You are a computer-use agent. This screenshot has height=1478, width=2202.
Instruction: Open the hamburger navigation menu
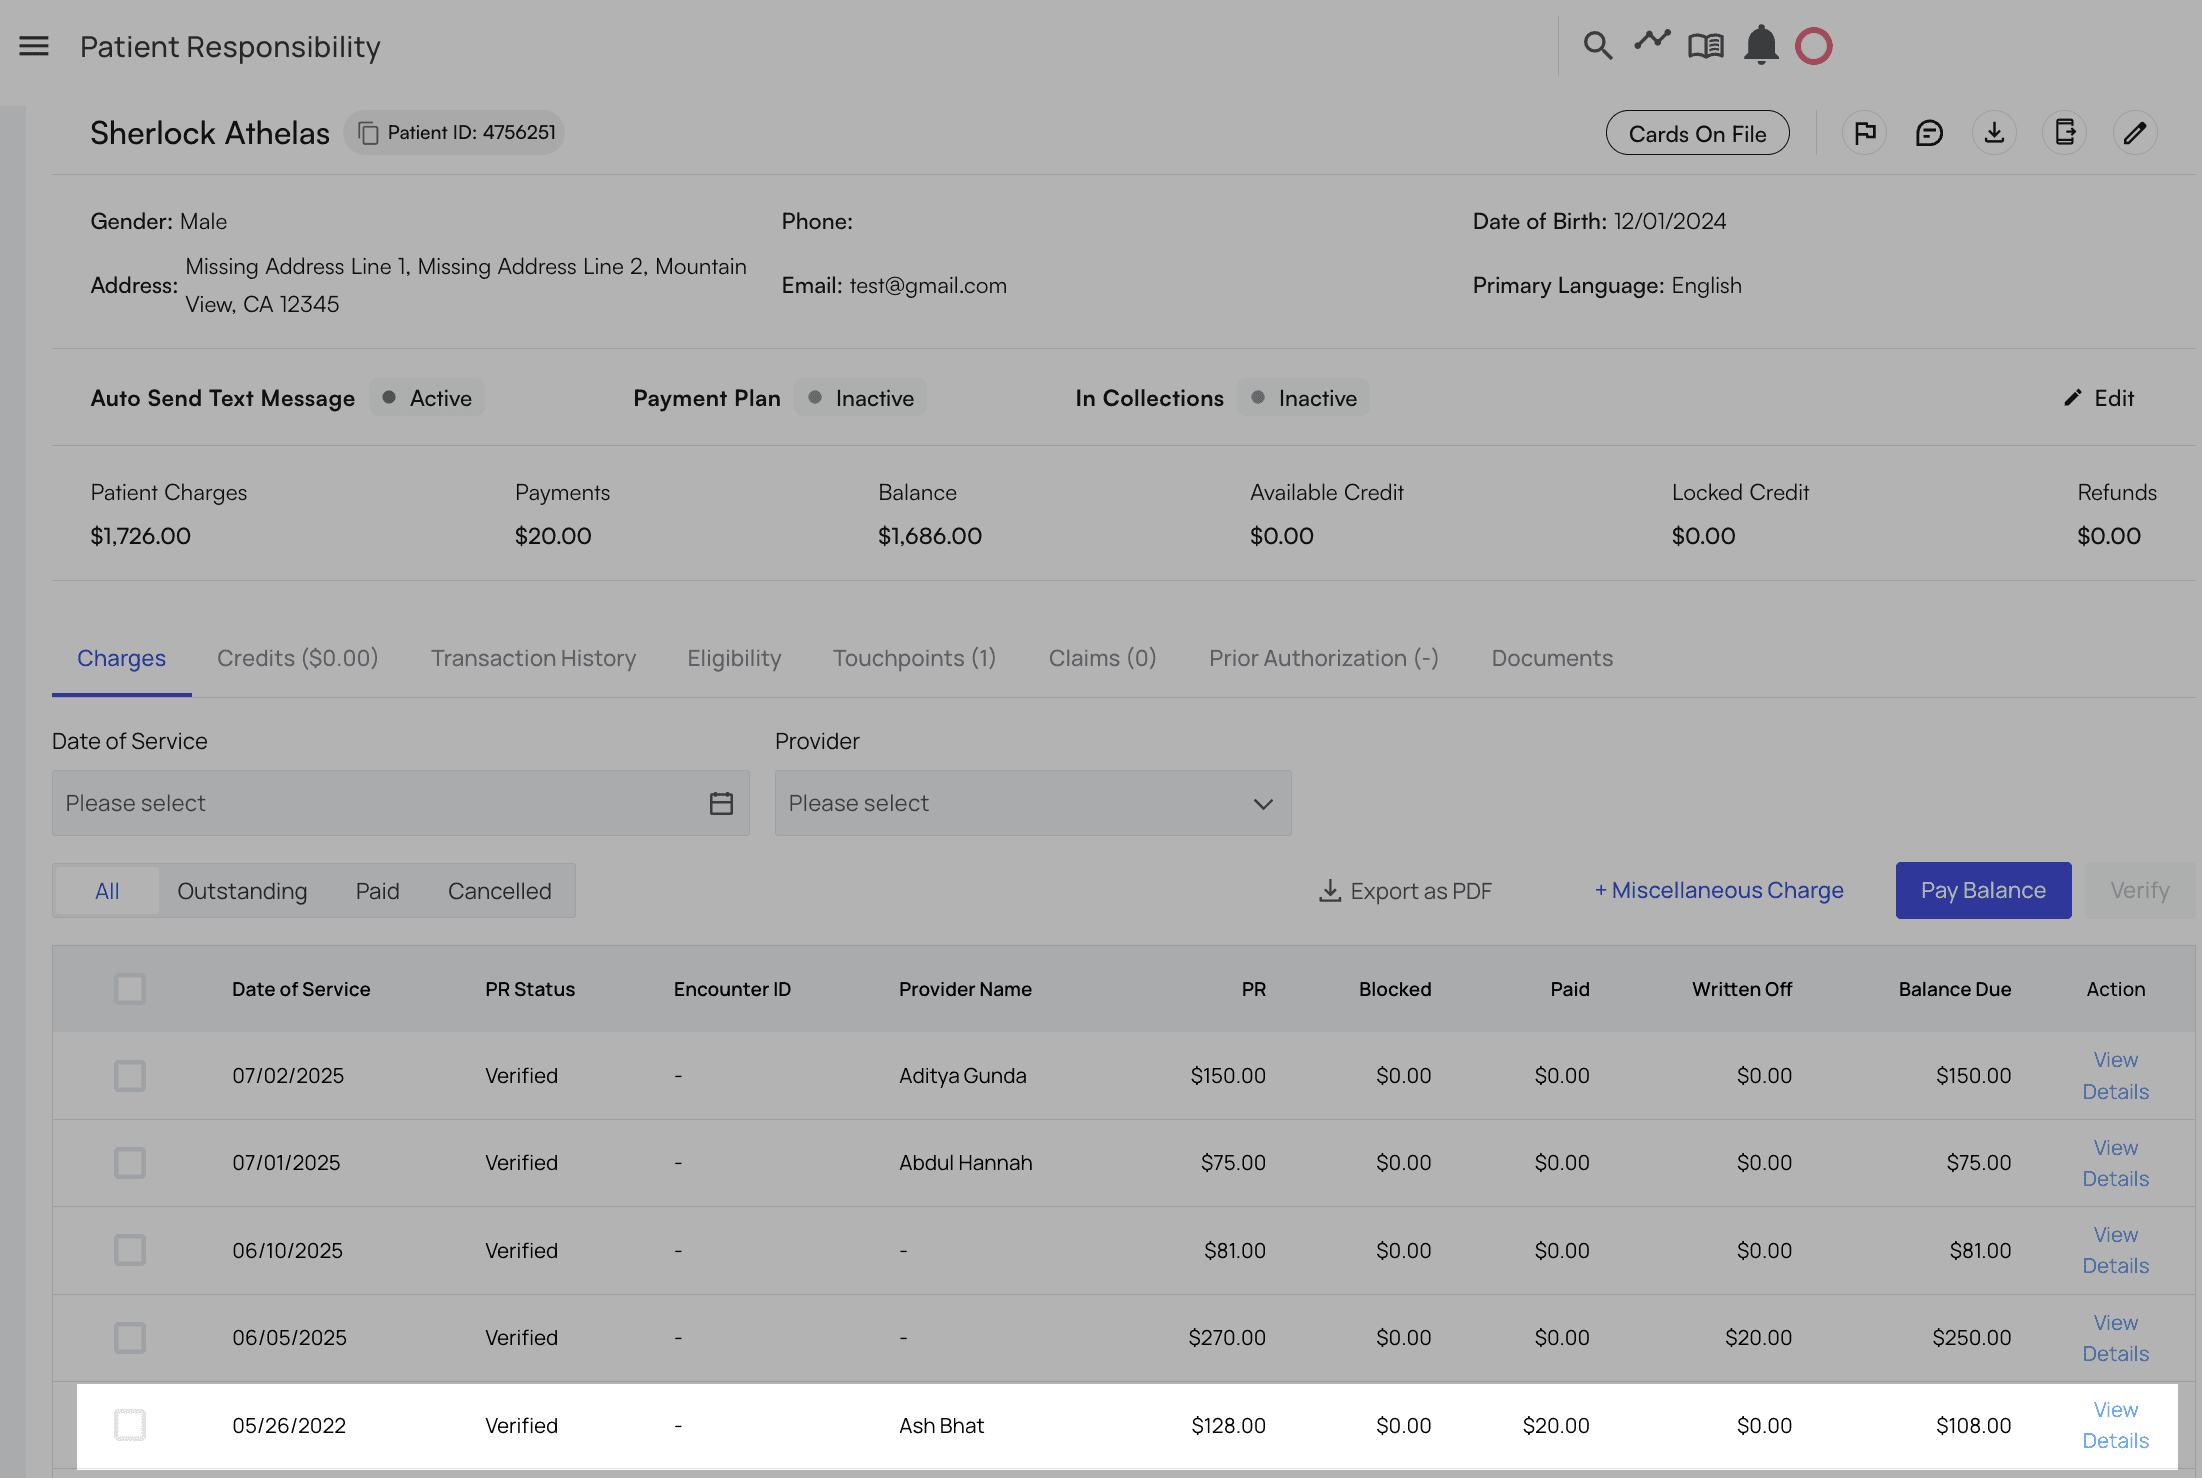point(34,46)
